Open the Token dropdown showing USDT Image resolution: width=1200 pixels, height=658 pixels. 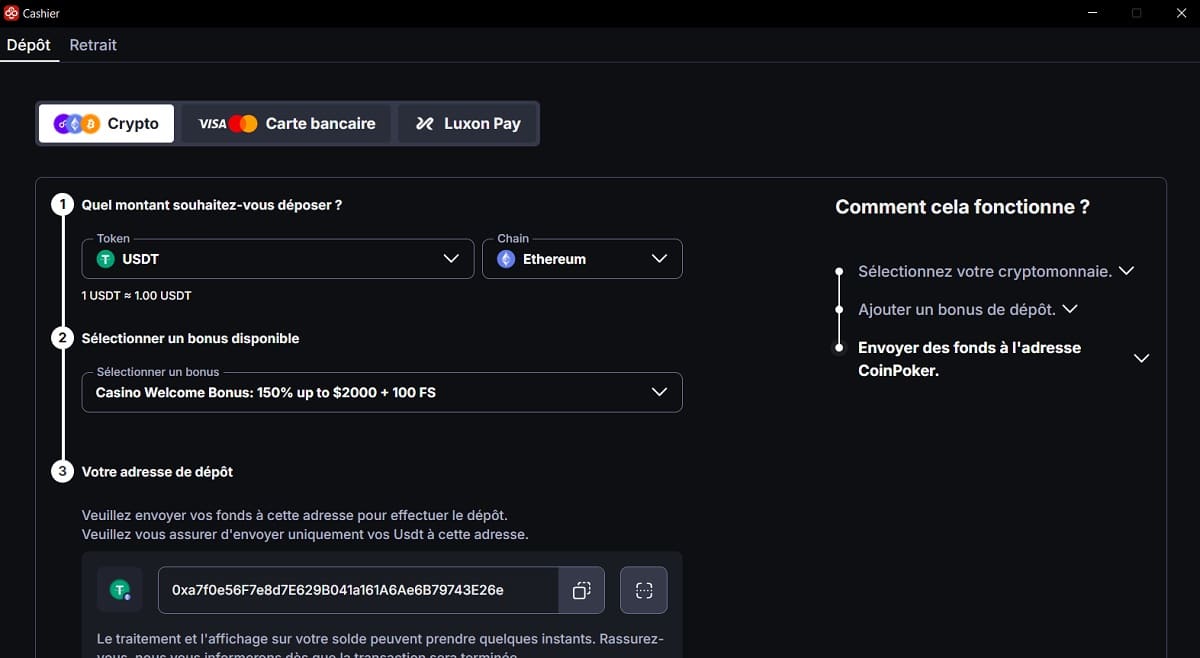click(x=277, y=258)
